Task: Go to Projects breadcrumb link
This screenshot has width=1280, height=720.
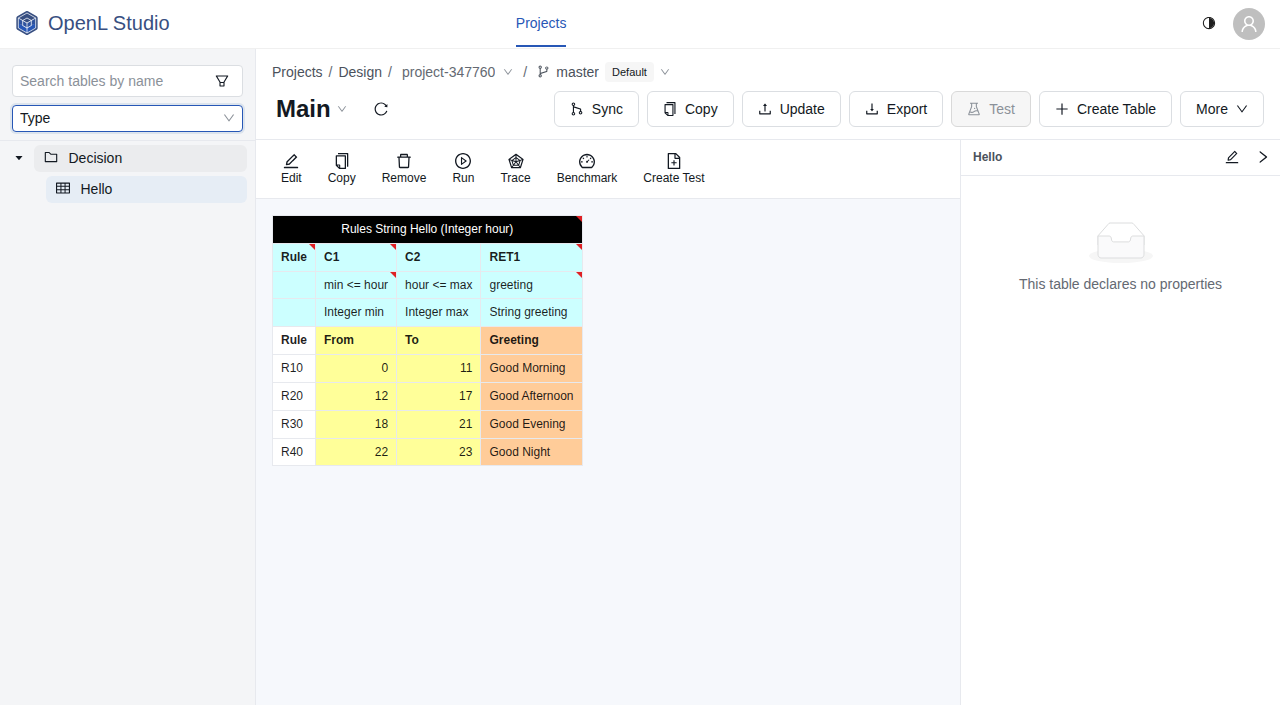Action: tap(297, 72)
